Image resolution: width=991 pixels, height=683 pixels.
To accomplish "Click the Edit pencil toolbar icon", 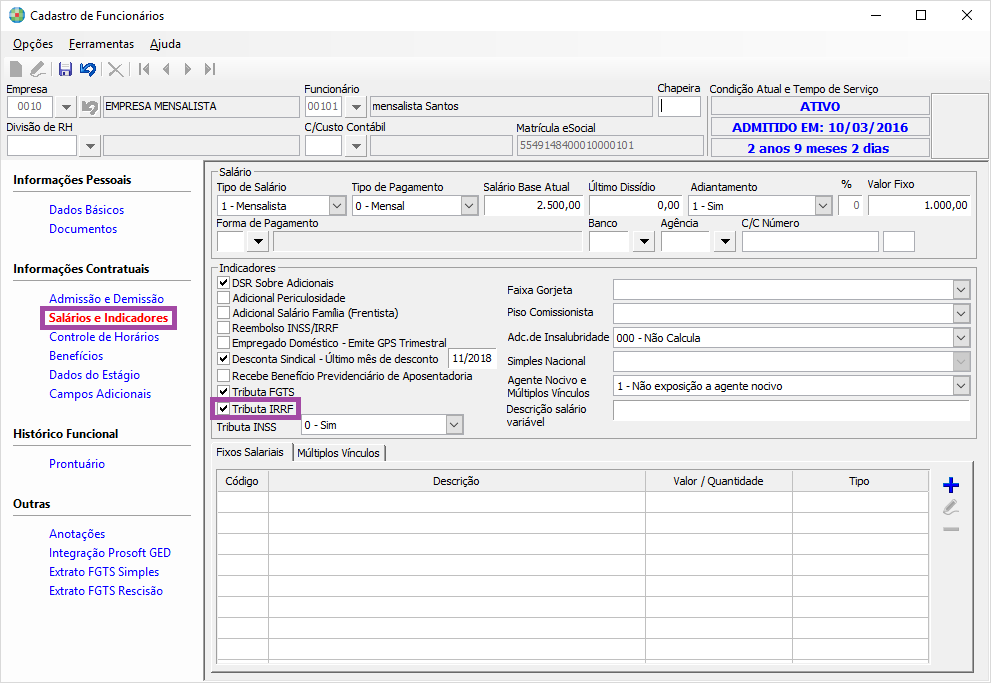I will [x=38, y=69].
